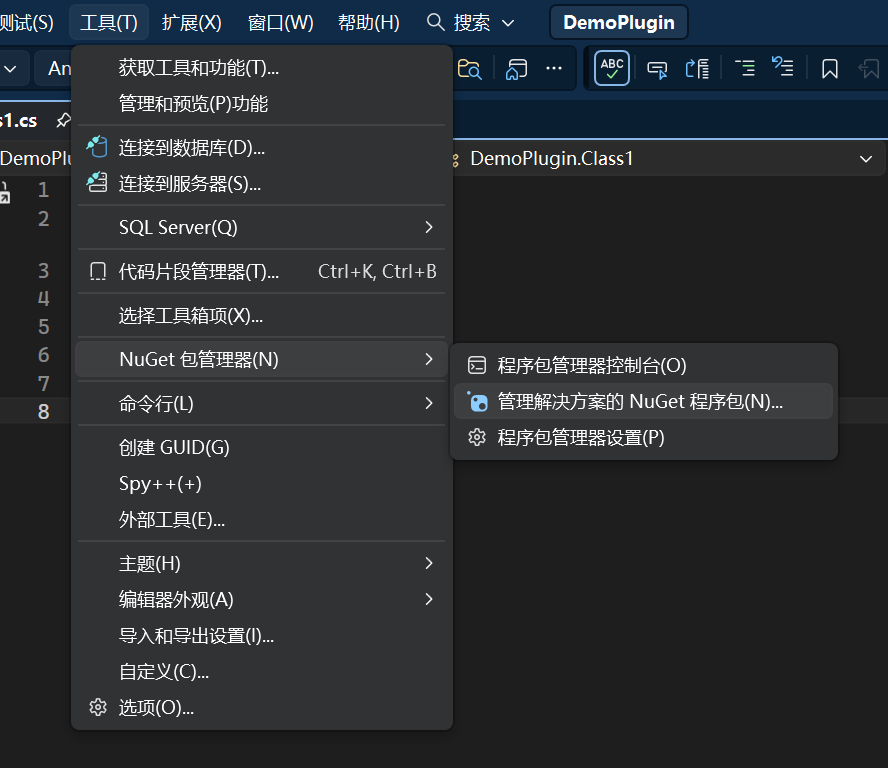
Task: Select 管理解决方案的 NuGet 程序包(N)...
Action: (x=640, y=402)
